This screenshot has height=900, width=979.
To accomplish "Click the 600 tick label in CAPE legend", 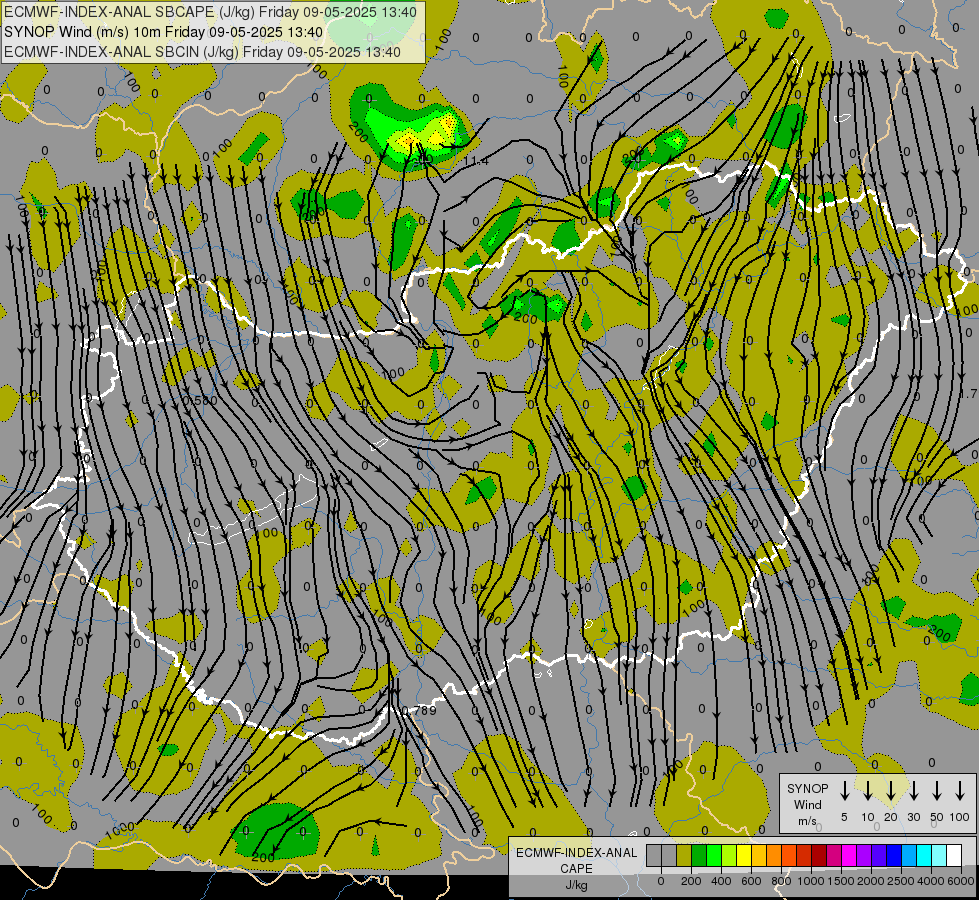I will (751, 881).
